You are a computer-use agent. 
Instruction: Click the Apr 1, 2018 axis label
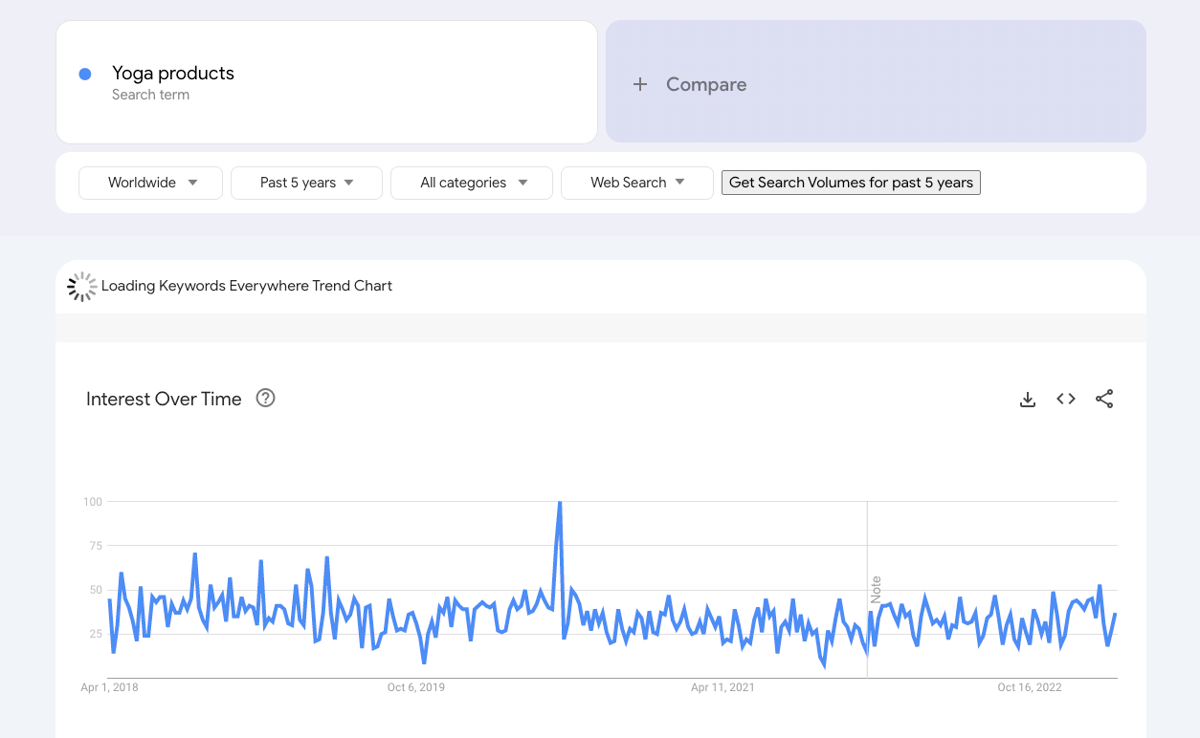click(110, 687)
